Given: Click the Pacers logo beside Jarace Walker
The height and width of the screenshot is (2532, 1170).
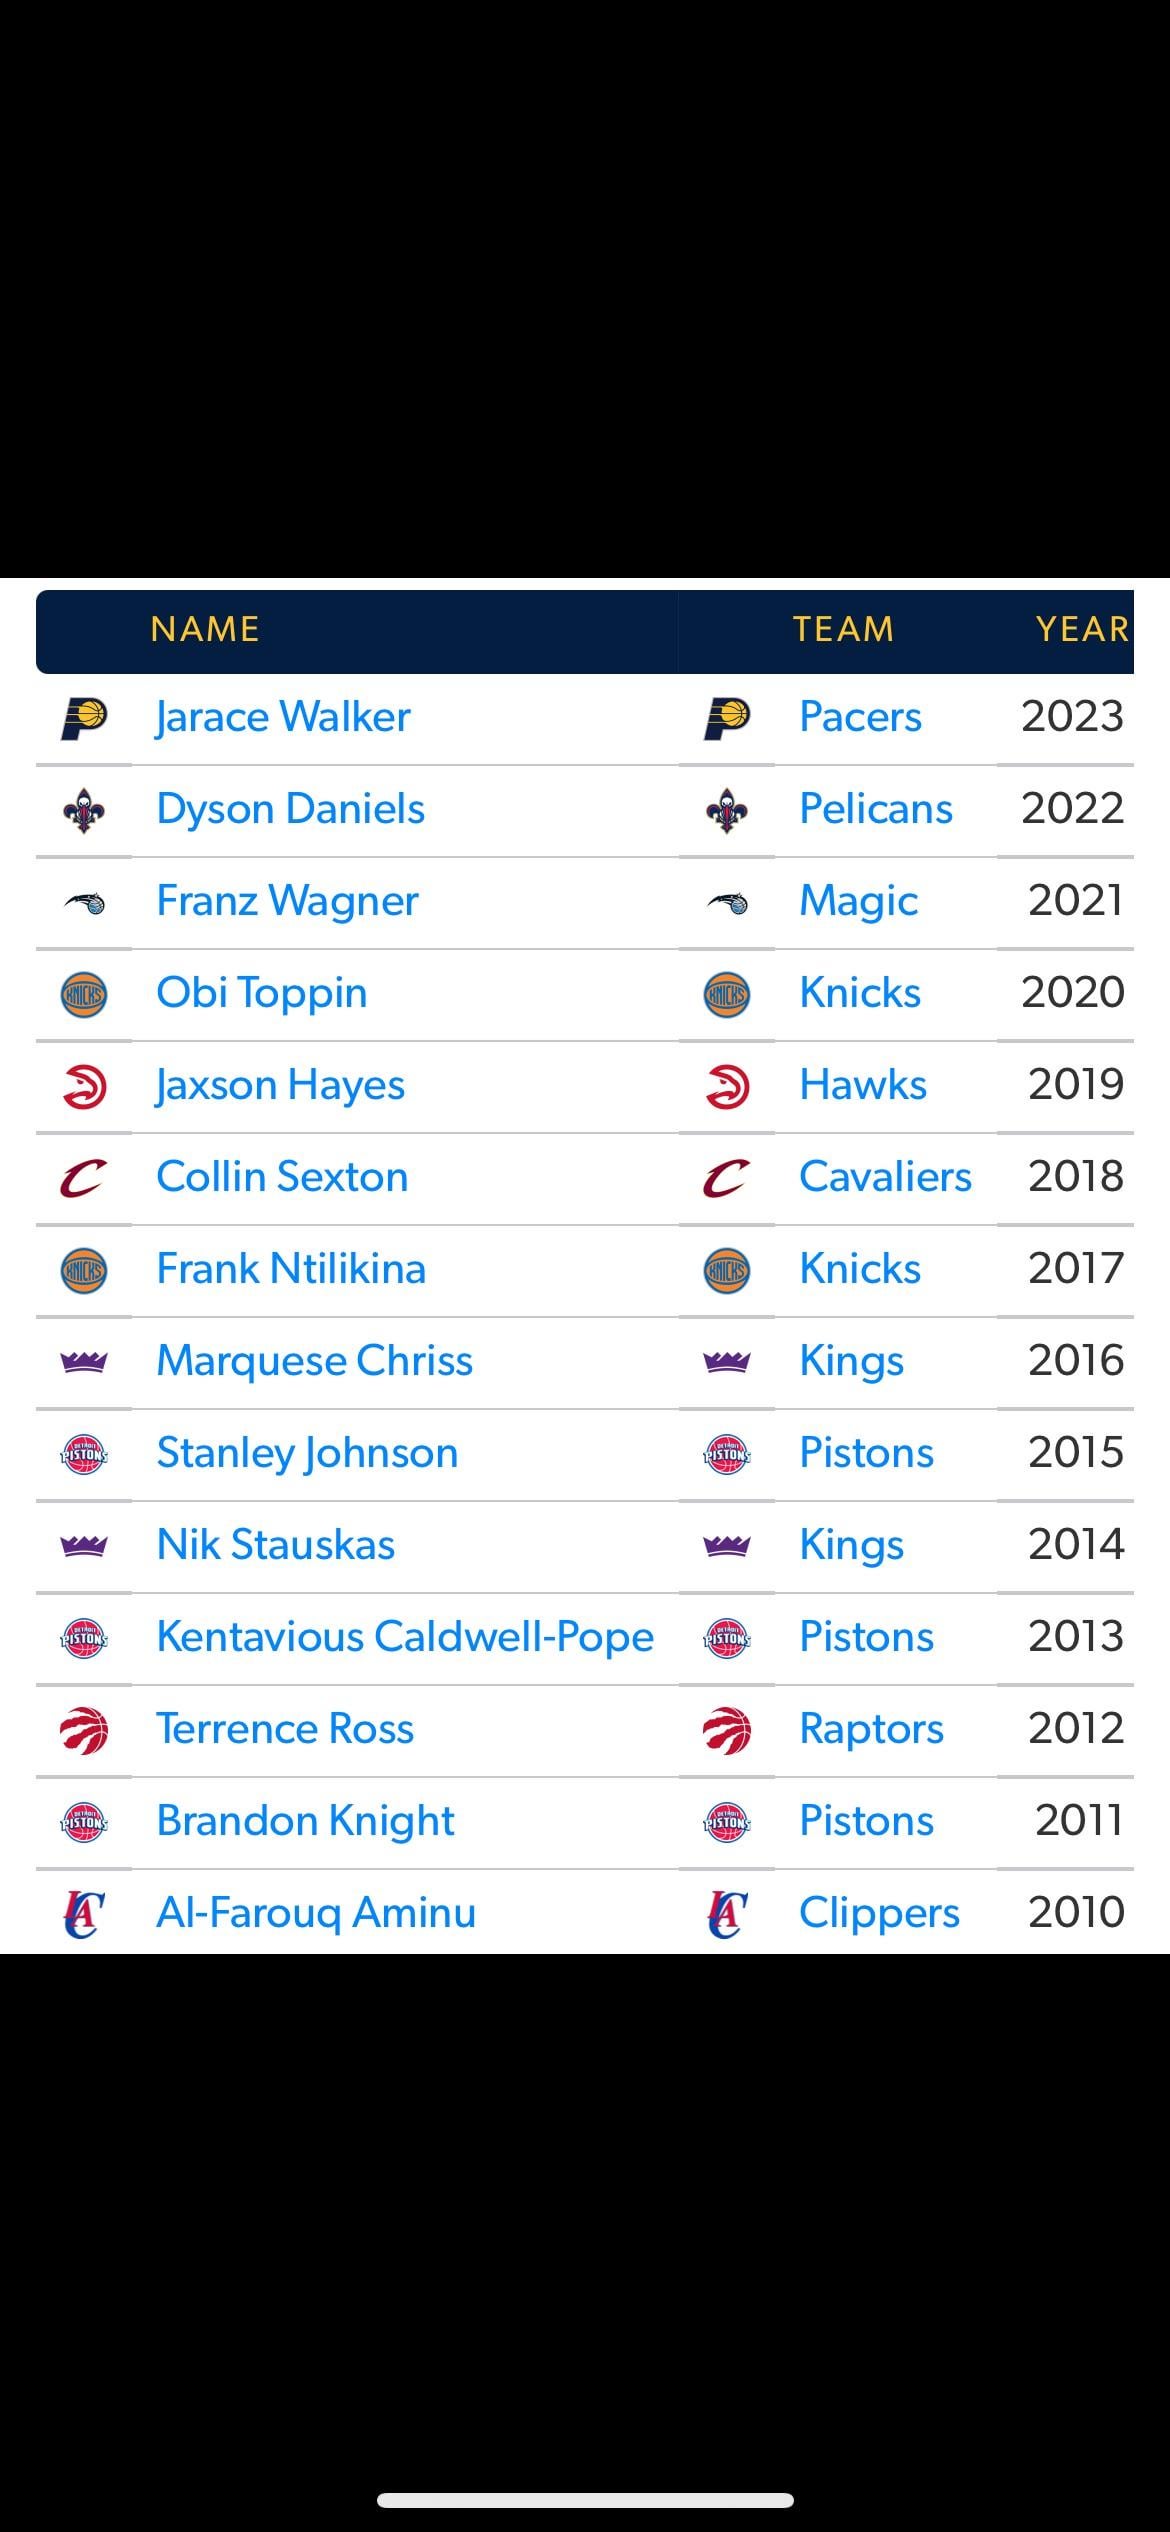Looking at the screenshot, I should click(x=84, y=718).
